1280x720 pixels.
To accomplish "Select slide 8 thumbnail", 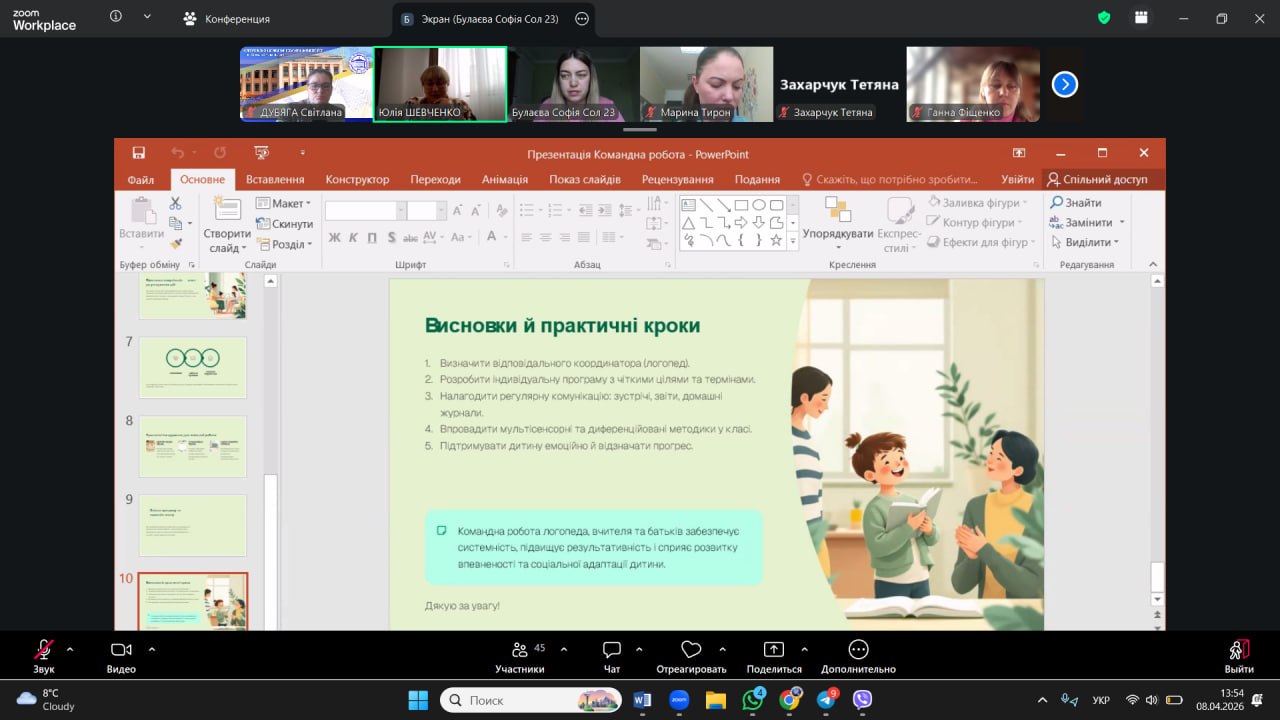I will [193, 446].
